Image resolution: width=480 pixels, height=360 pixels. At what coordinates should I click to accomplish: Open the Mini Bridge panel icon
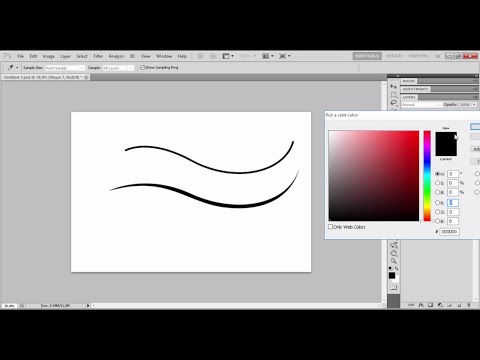point(213,56)
